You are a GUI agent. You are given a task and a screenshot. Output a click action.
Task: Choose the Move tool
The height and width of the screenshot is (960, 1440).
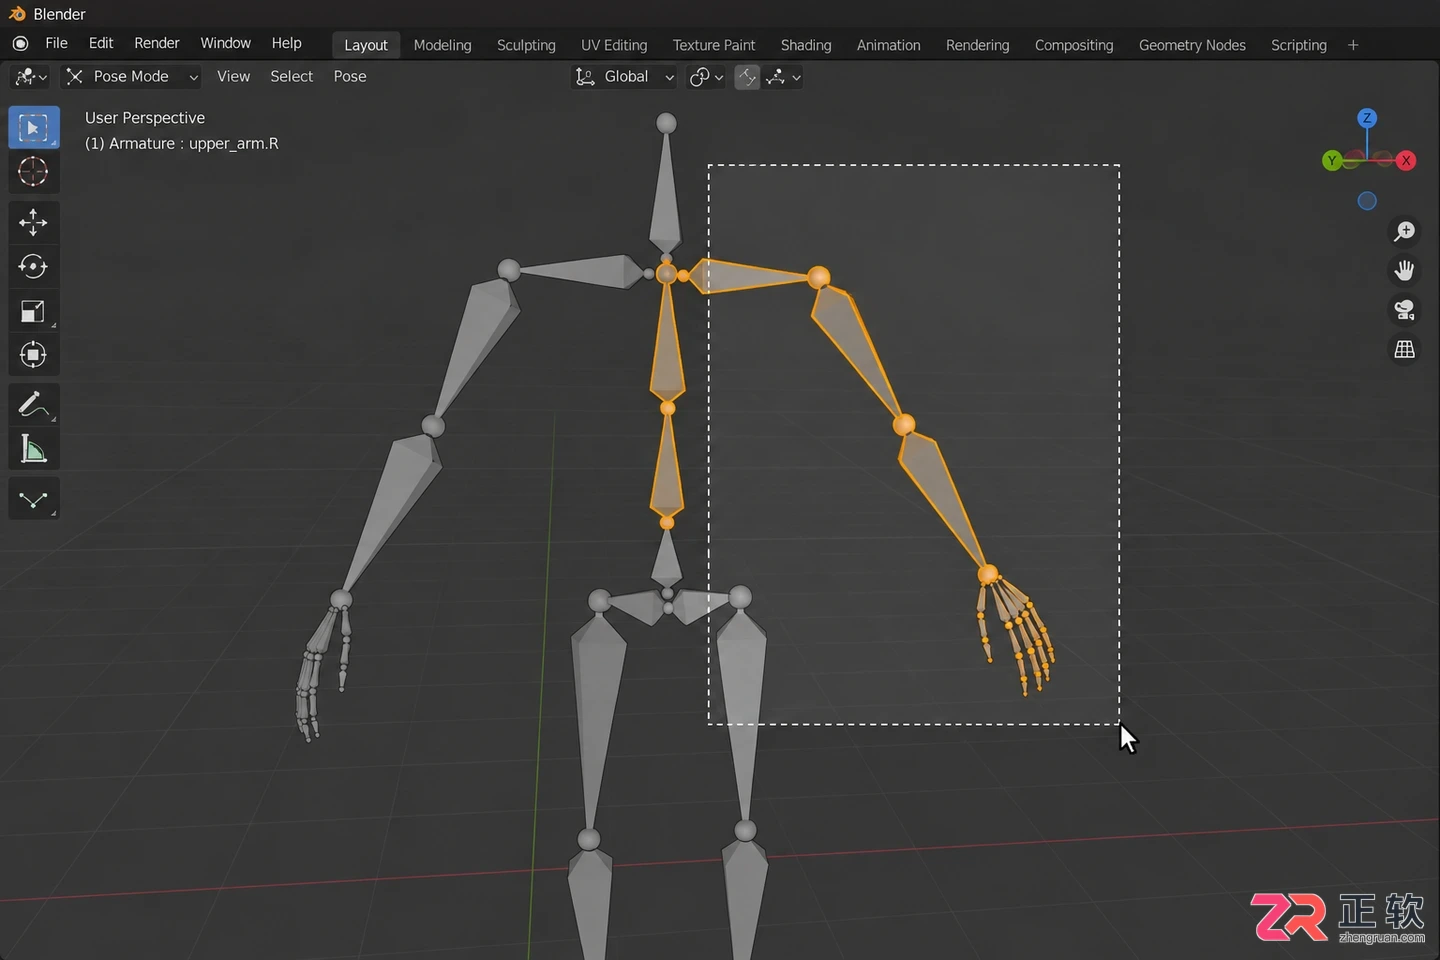click(33, 222)
